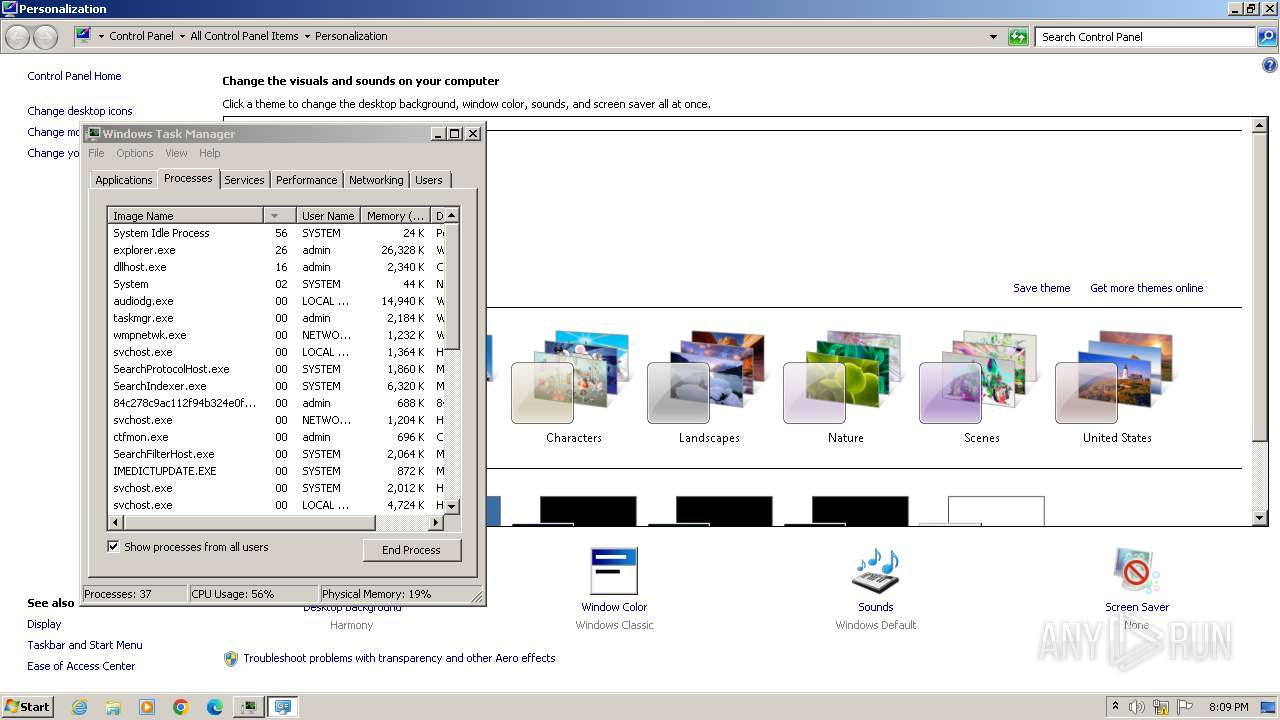Image resolution: width=1280 pixels, height=720 pixels.
Task: Open File Explorer from the taskbar
Action: point(113,707)
